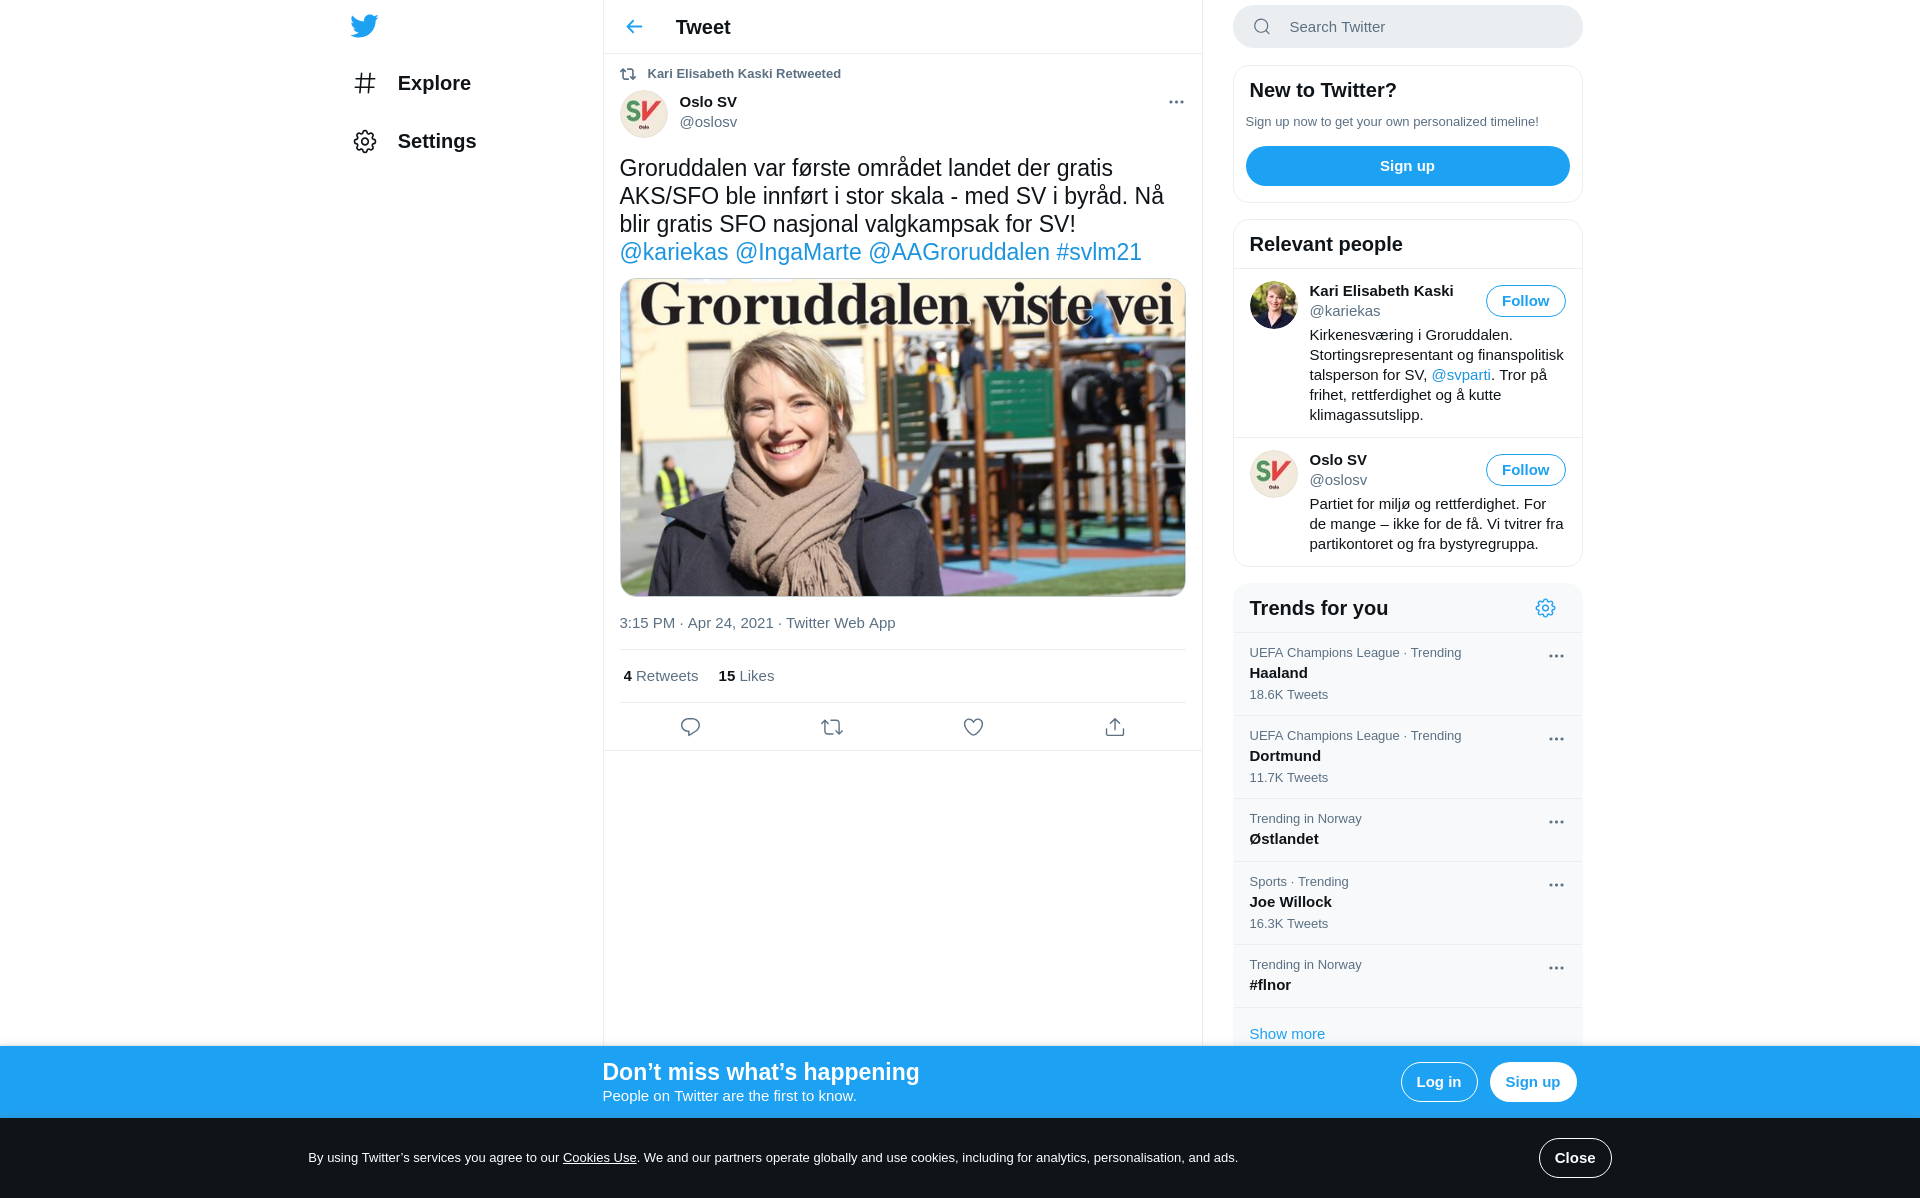Open @kariekas handle in Relevant people

(x=1344, y=311)
